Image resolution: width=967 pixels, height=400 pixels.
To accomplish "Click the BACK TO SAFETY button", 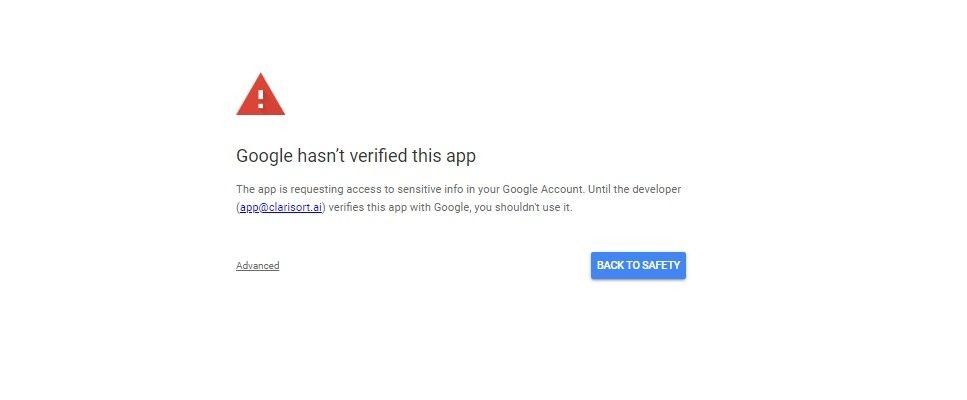I will coord(638,266).
